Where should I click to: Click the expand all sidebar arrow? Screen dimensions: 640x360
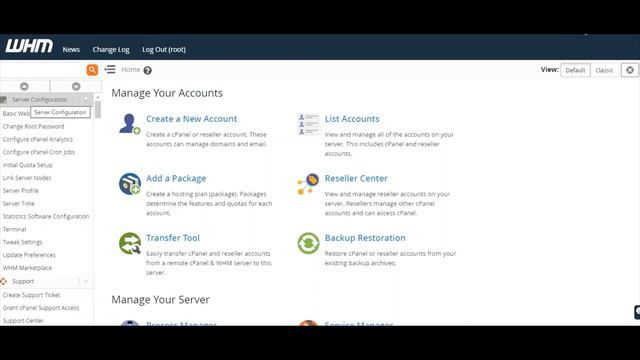[x=76, y=87]
